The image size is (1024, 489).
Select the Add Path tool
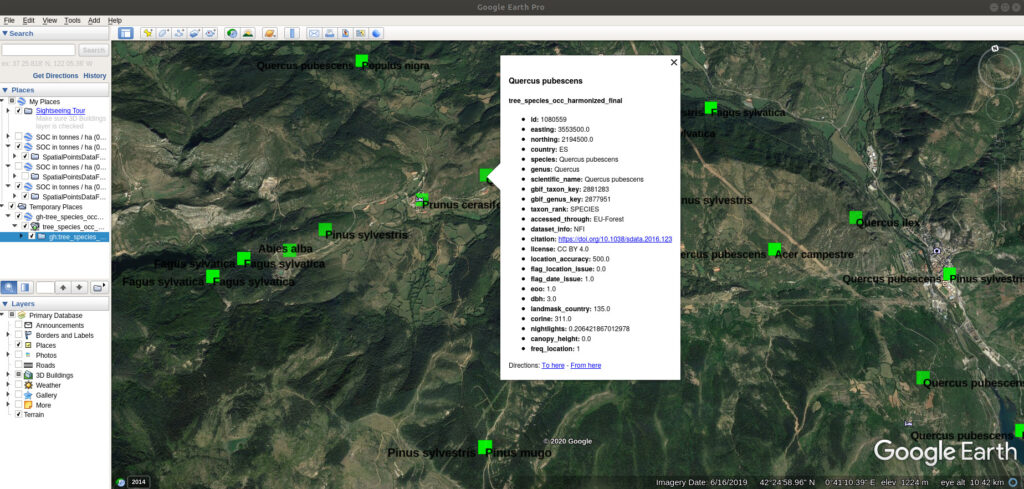179,33
